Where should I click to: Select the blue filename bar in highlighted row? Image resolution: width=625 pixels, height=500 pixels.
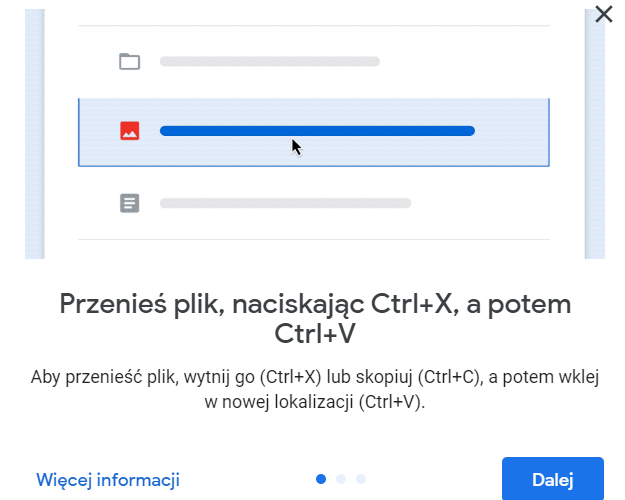click(x=317, y=131)
